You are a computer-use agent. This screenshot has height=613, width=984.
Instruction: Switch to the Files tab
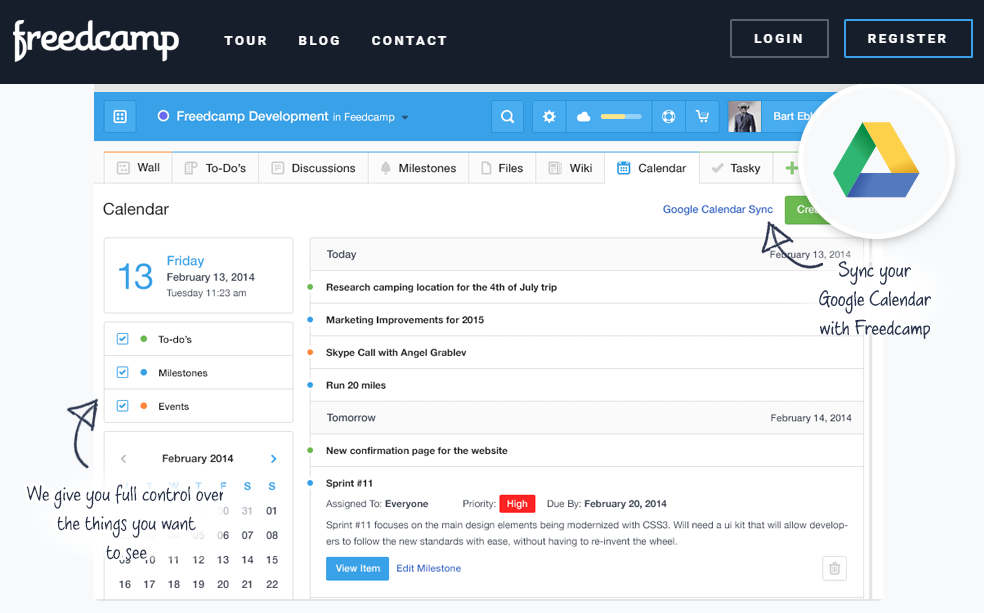point(502,168)
